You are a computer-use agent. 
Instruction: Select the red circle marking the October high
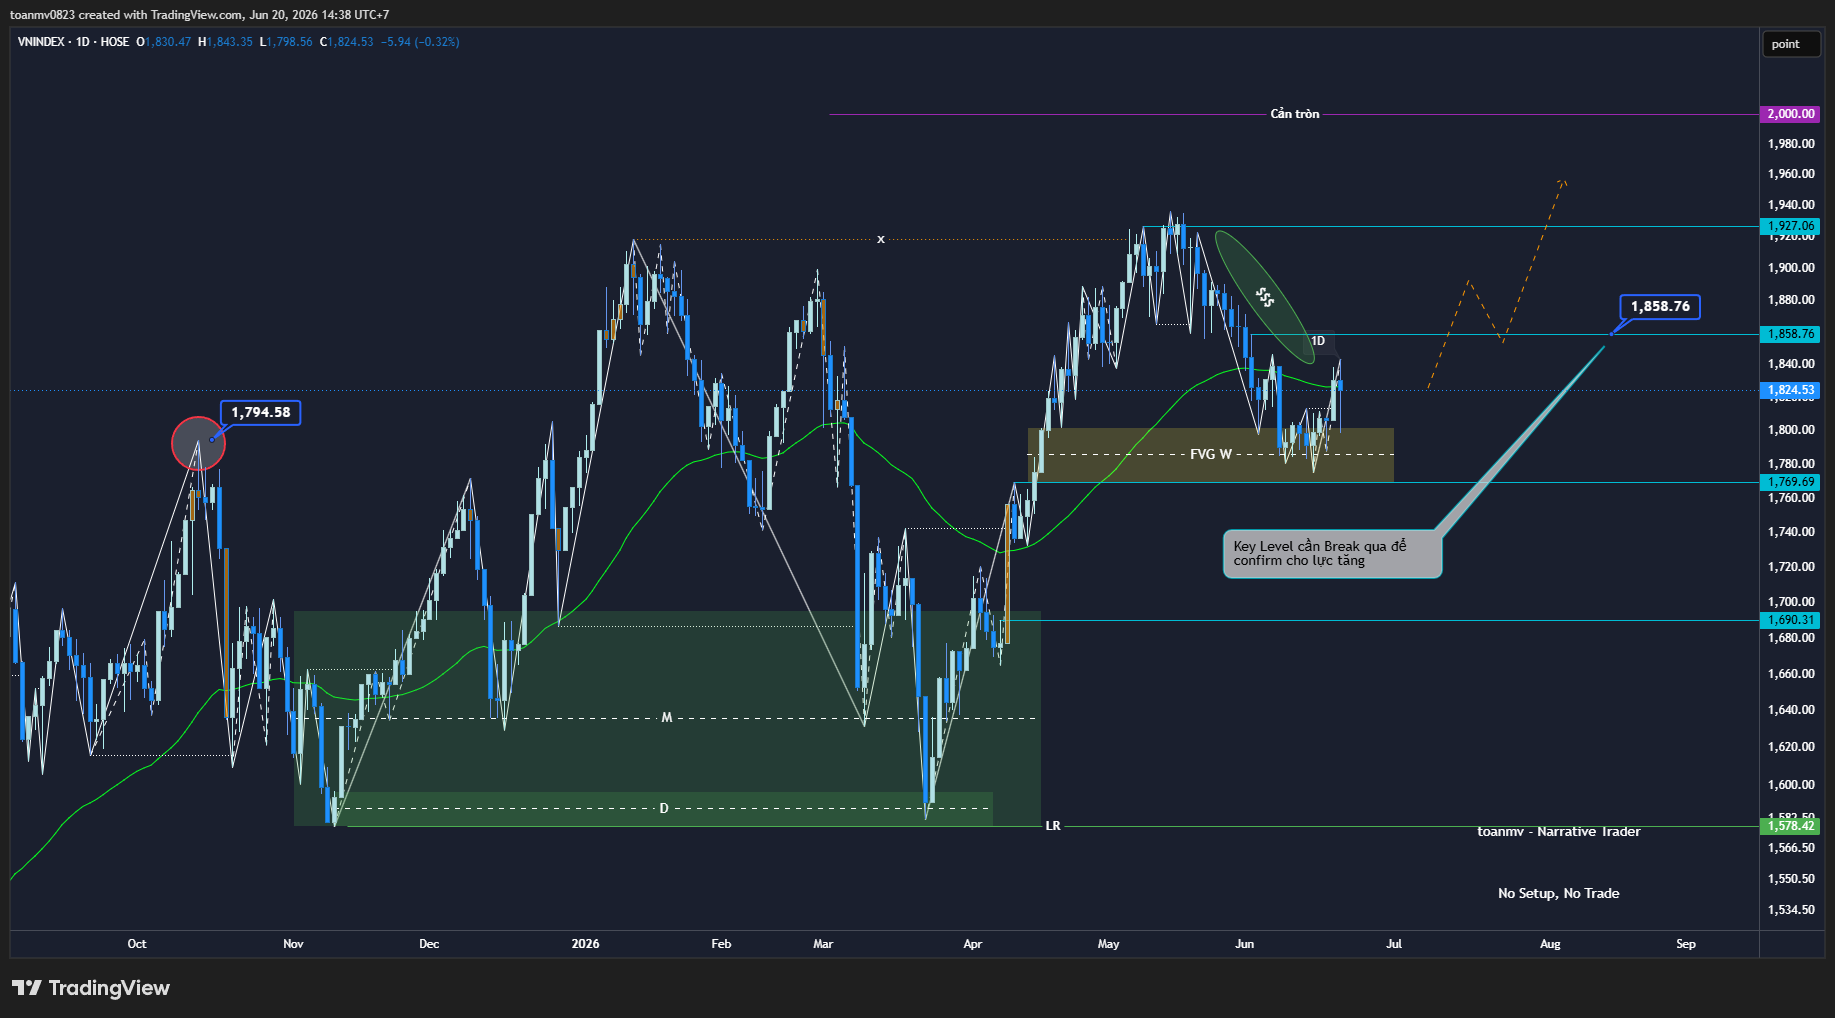coord(199,443)
